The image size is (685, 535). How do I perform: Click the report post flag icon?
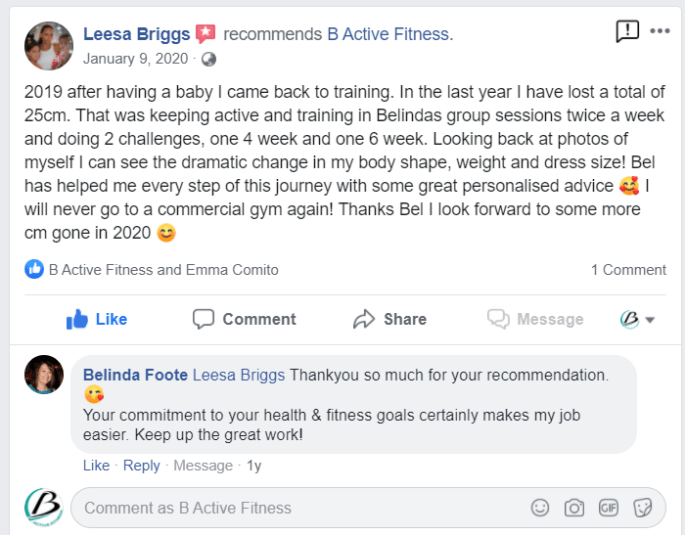pyautogui.click(x=627, y=31)
